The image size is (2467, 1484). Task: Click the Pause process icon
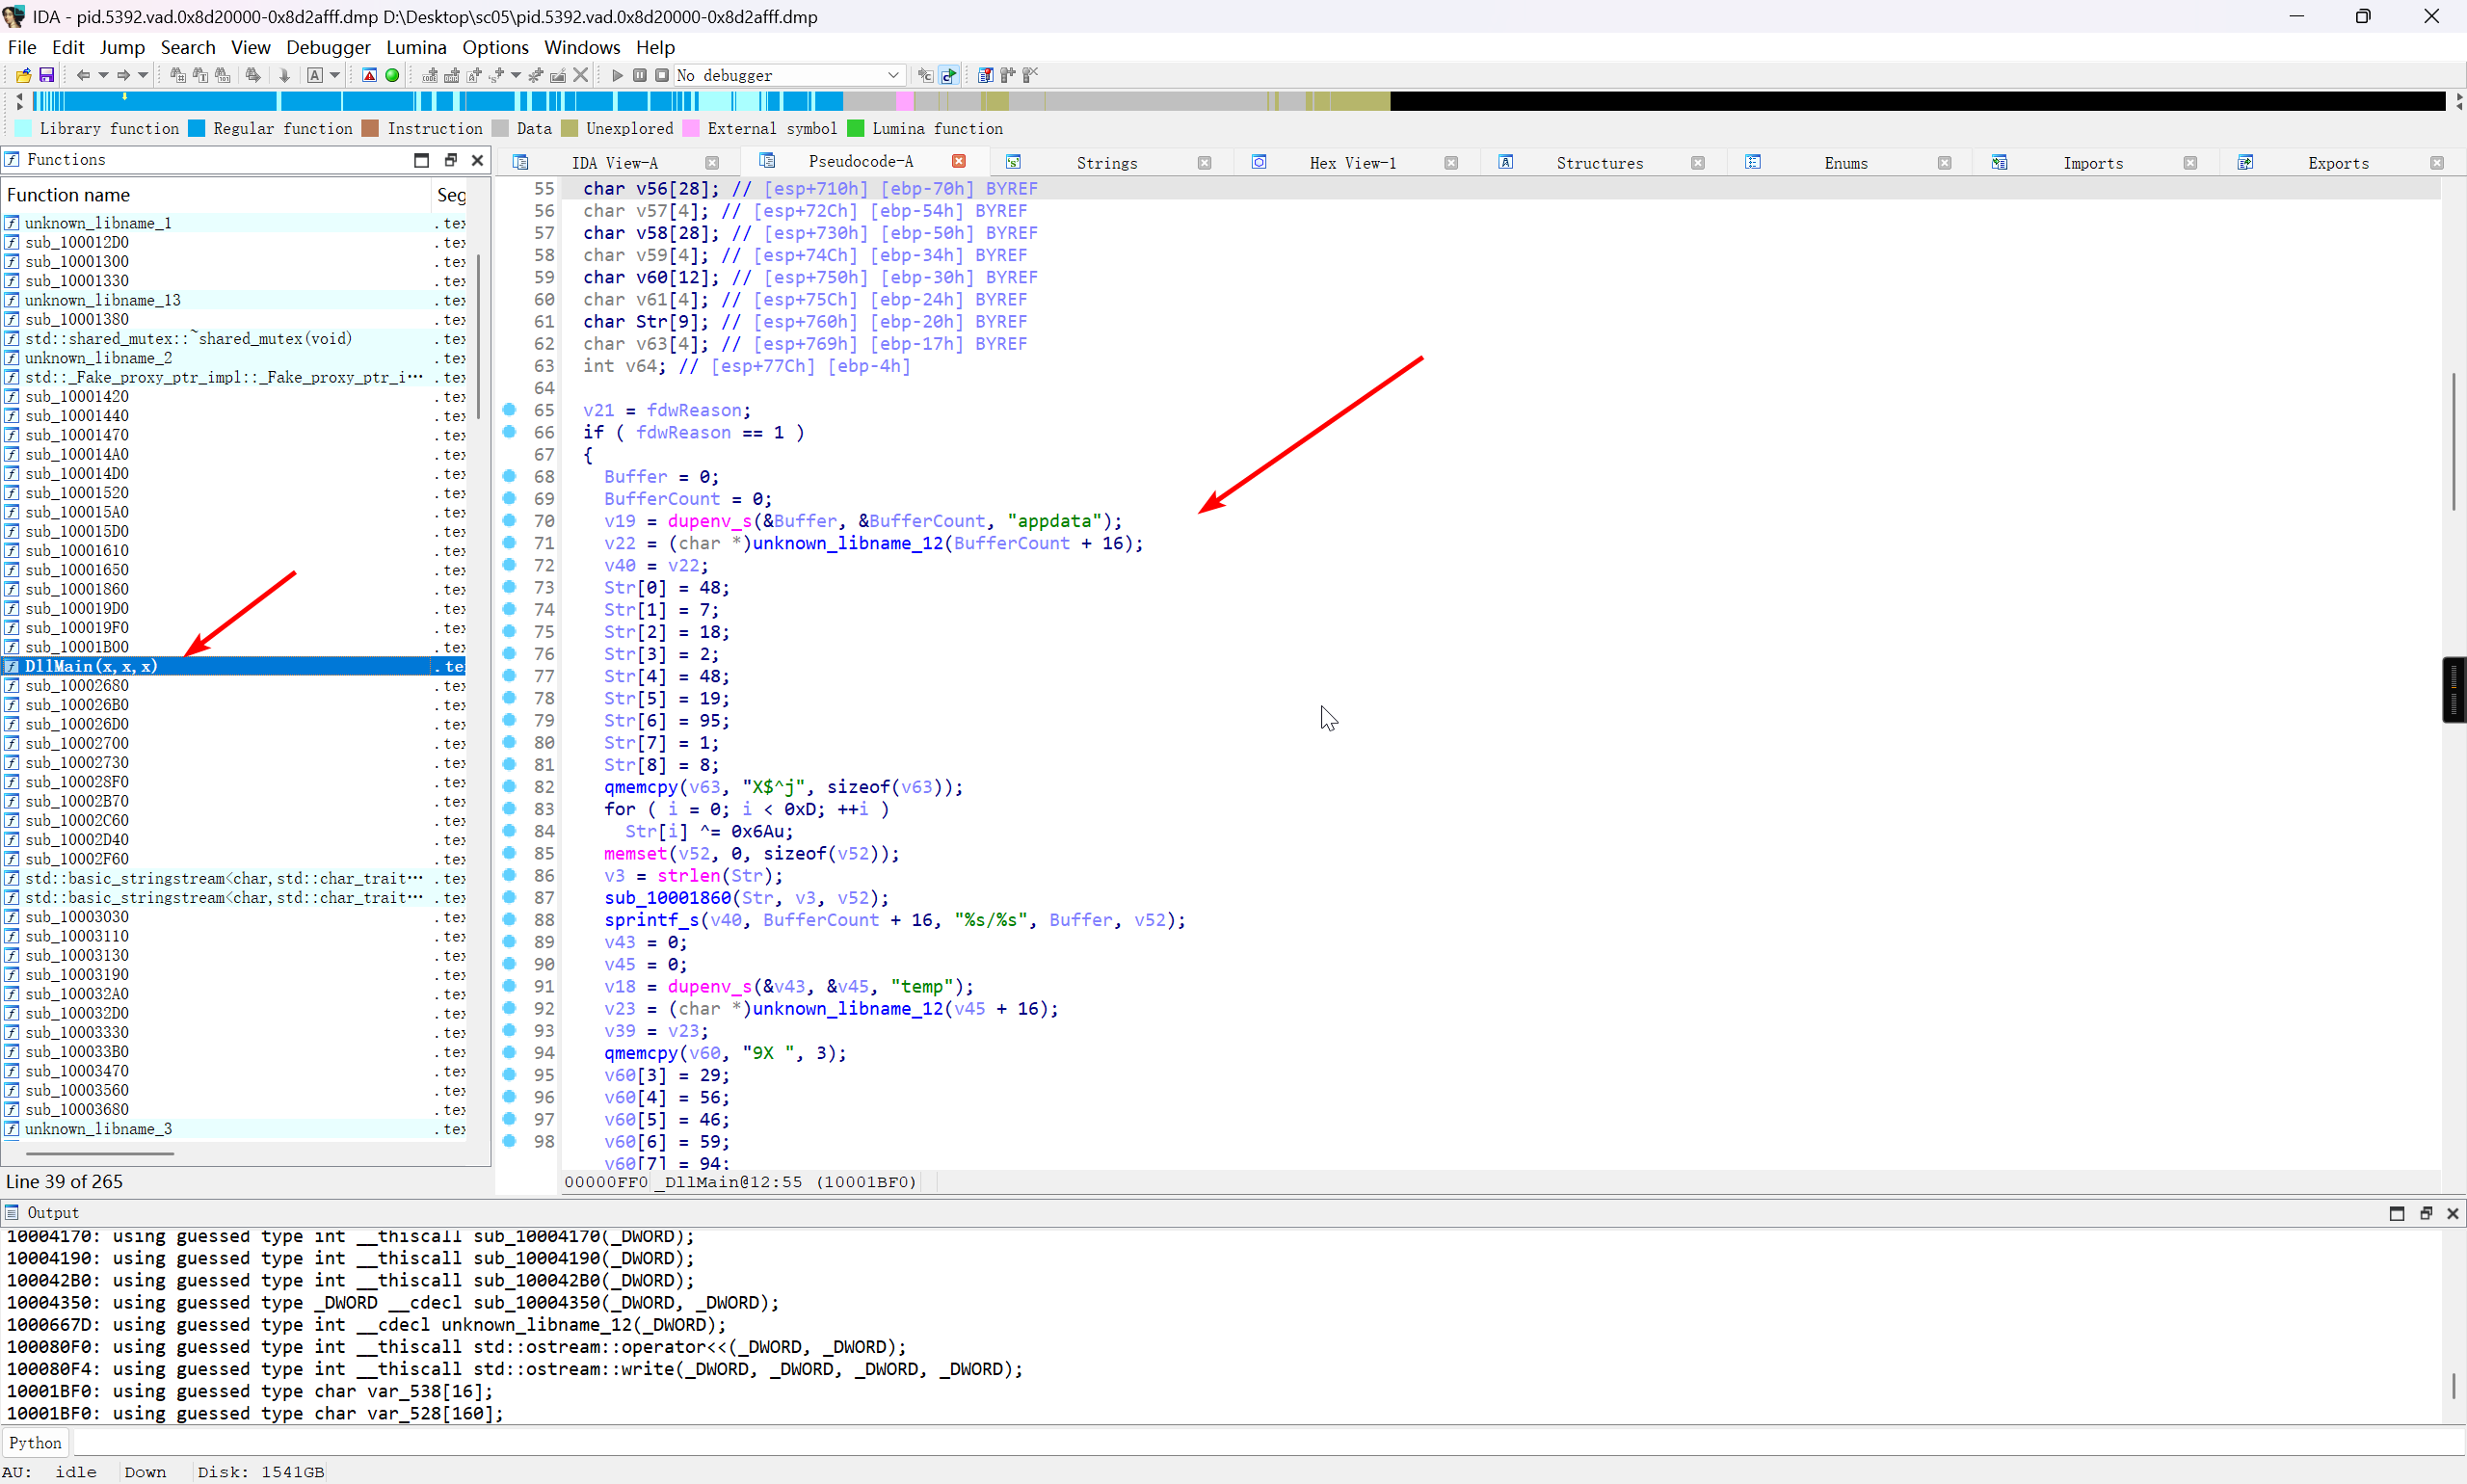640,75
